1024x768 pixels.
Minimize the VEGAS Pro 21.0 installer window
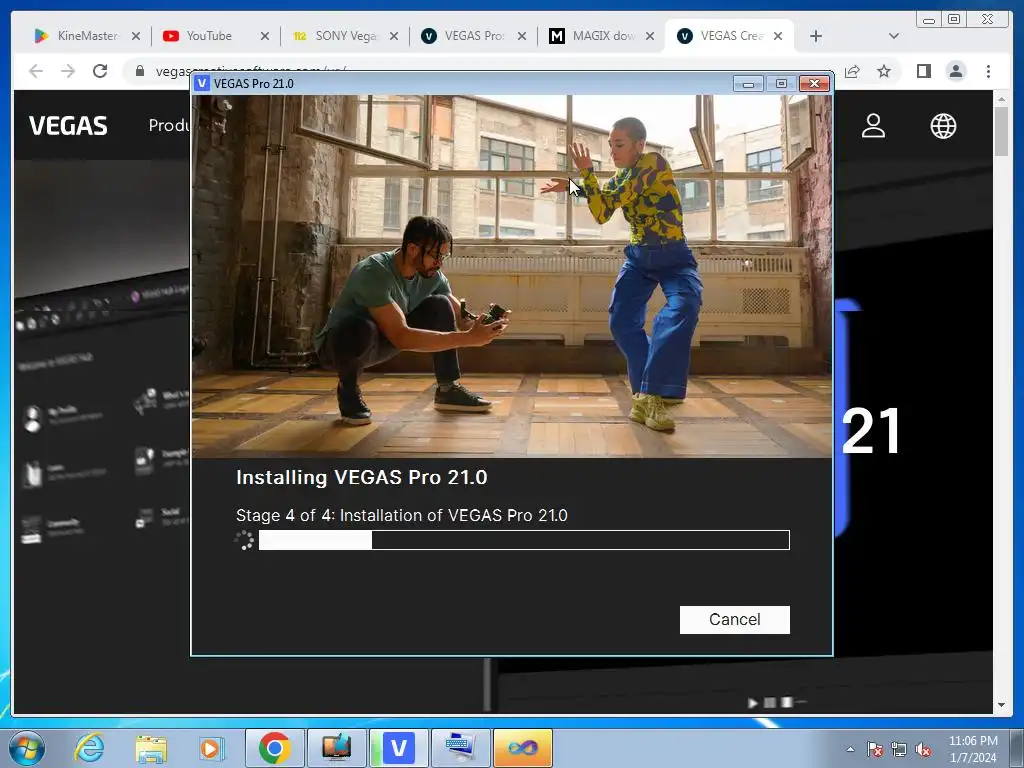pyautogui.click(x=748, y=84)
